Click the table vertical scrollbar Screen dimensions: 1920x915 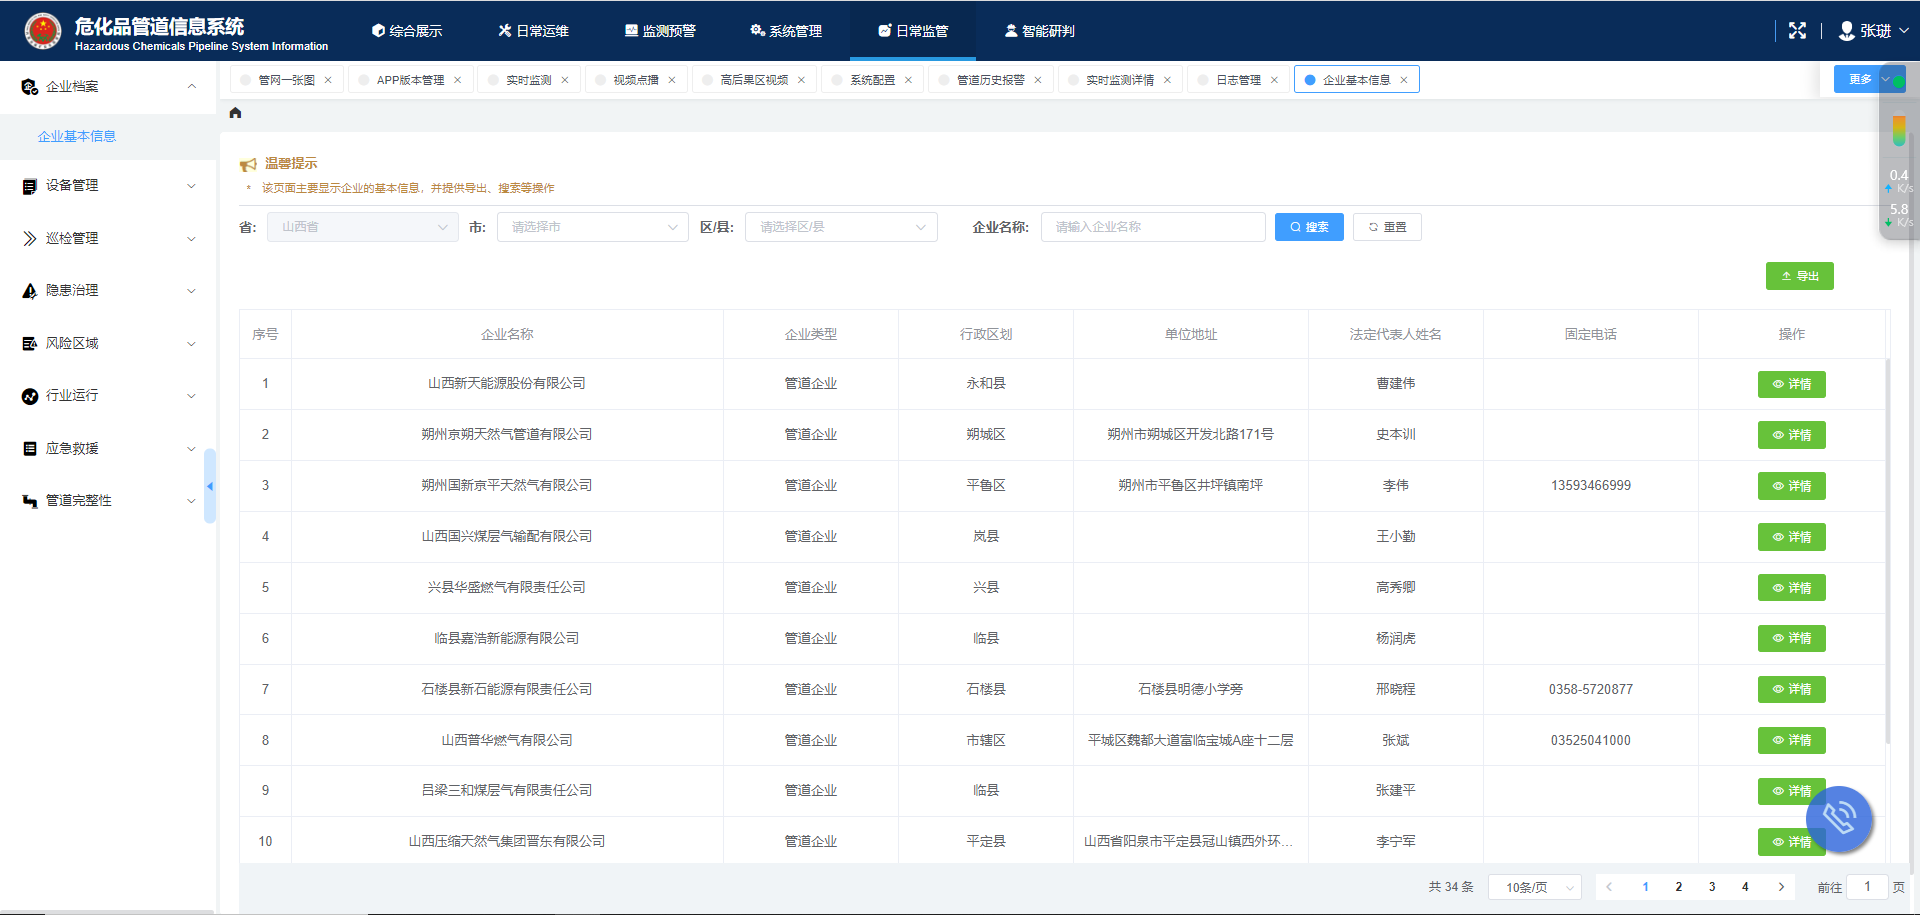click(x=1887, y=550)
